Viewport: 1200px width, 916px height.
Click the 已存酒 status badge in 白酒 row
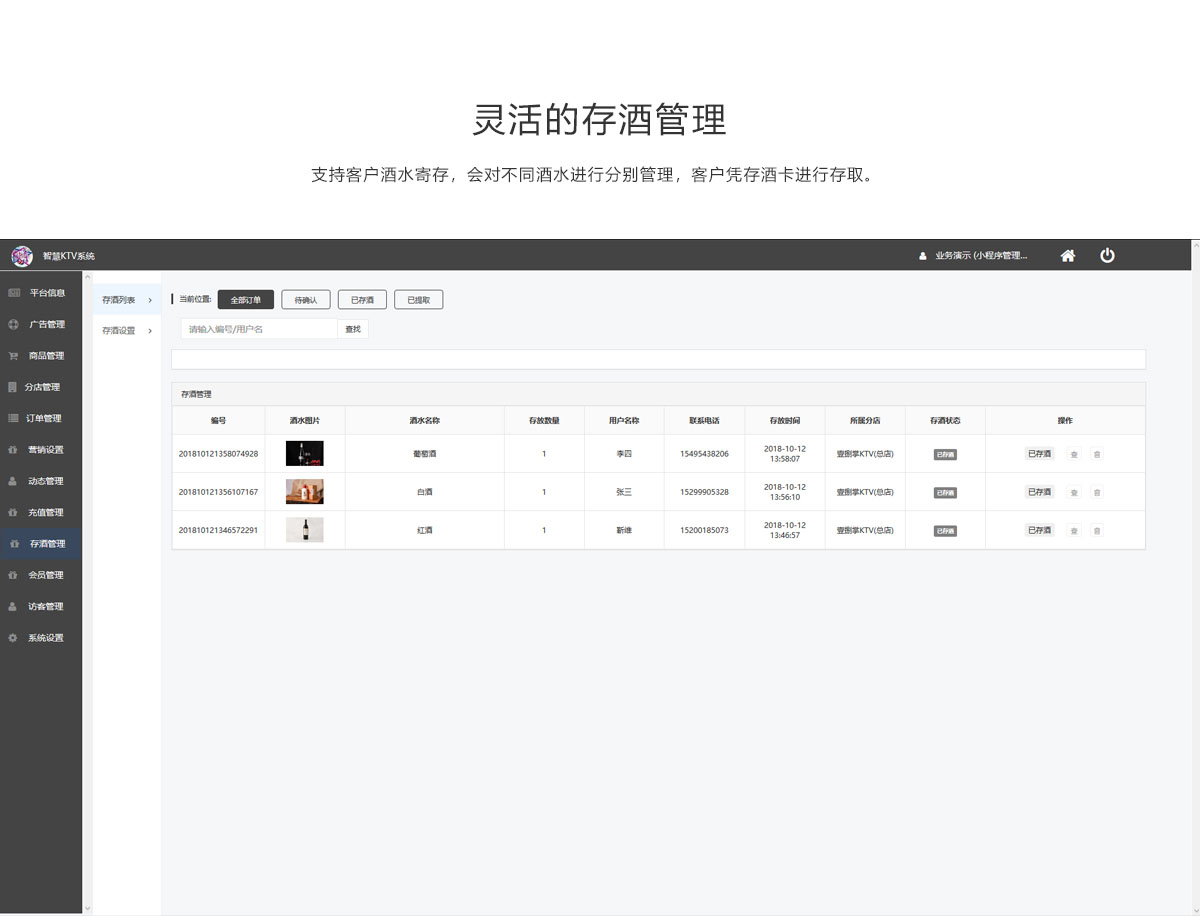click(x=945, y=492)
